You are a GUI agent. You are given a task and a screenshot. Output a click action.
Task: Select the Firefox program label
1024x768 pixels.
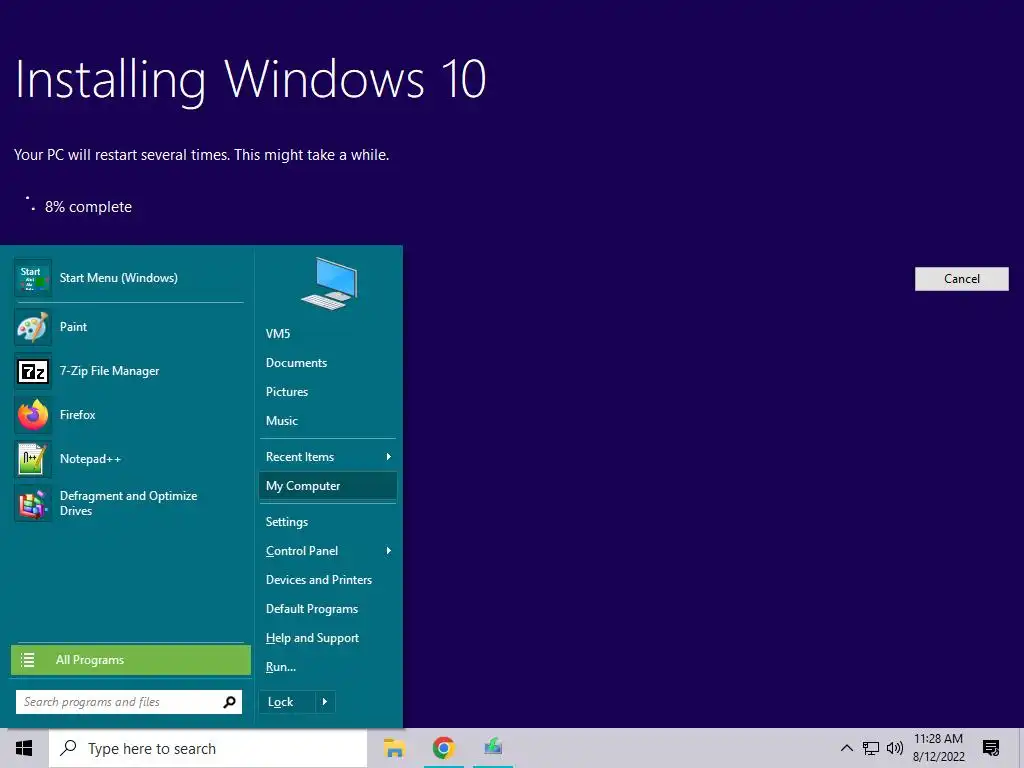point(77,415)
